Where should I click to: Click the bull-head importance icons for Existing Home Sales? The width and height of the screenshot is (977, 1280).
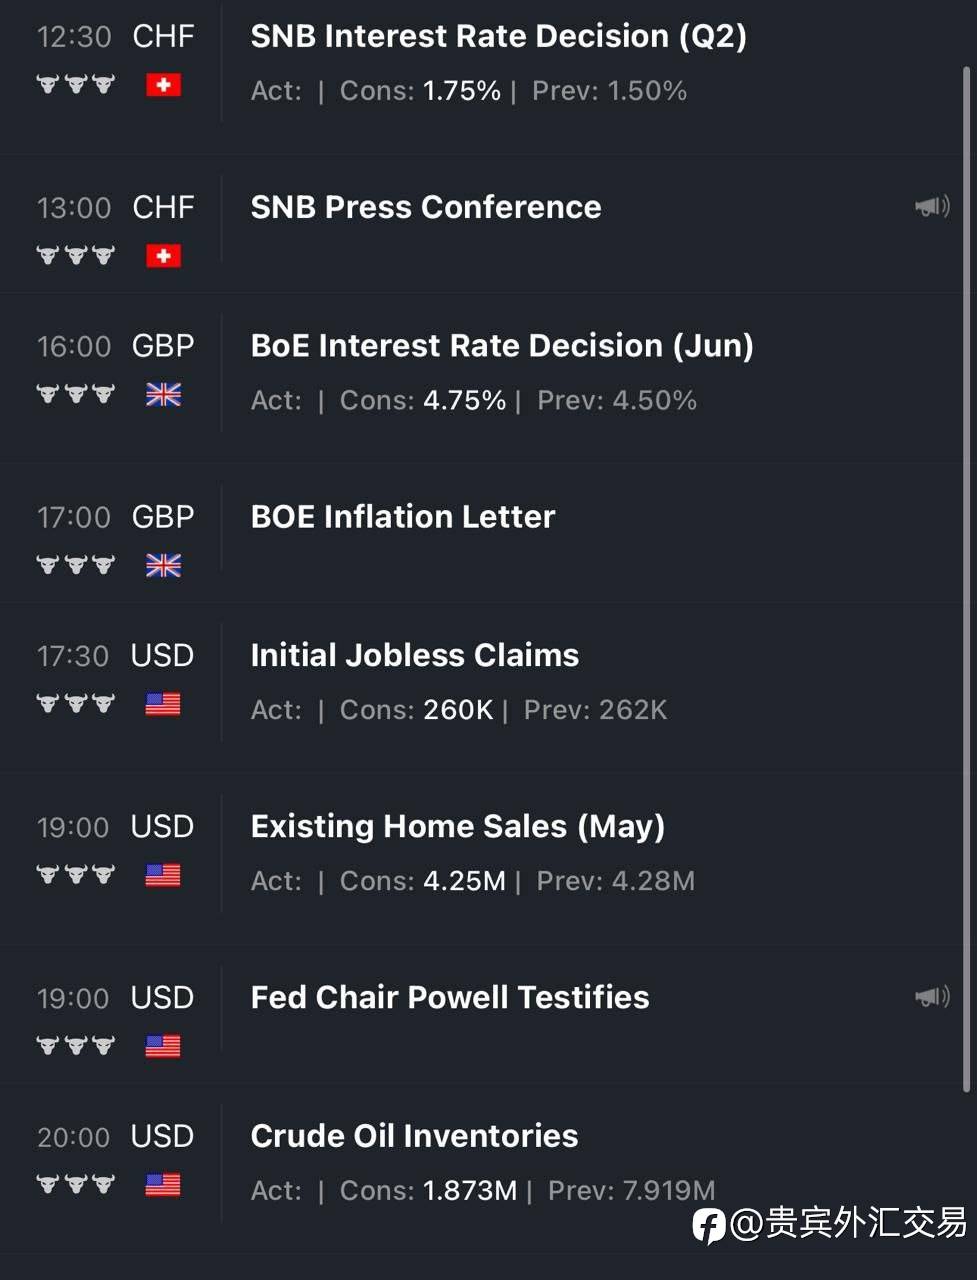coord(76,875)
